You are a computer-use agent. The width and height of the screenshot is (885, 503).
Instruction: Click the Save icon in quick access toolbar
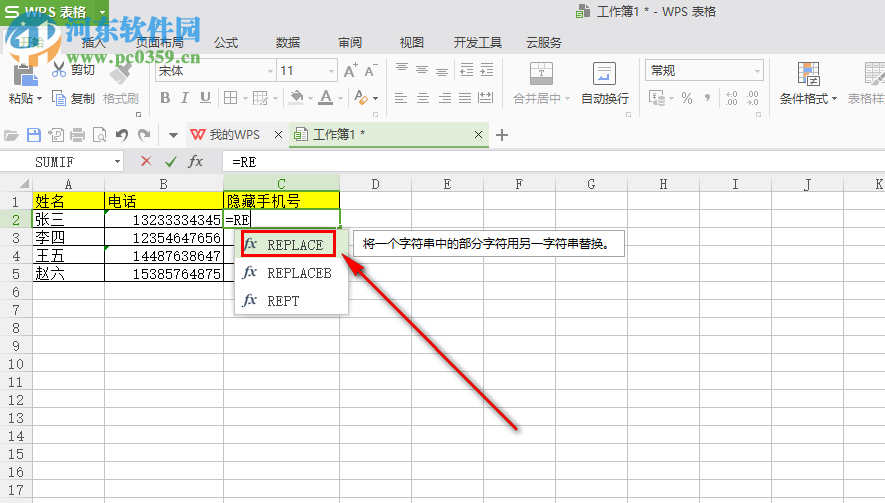34,135
